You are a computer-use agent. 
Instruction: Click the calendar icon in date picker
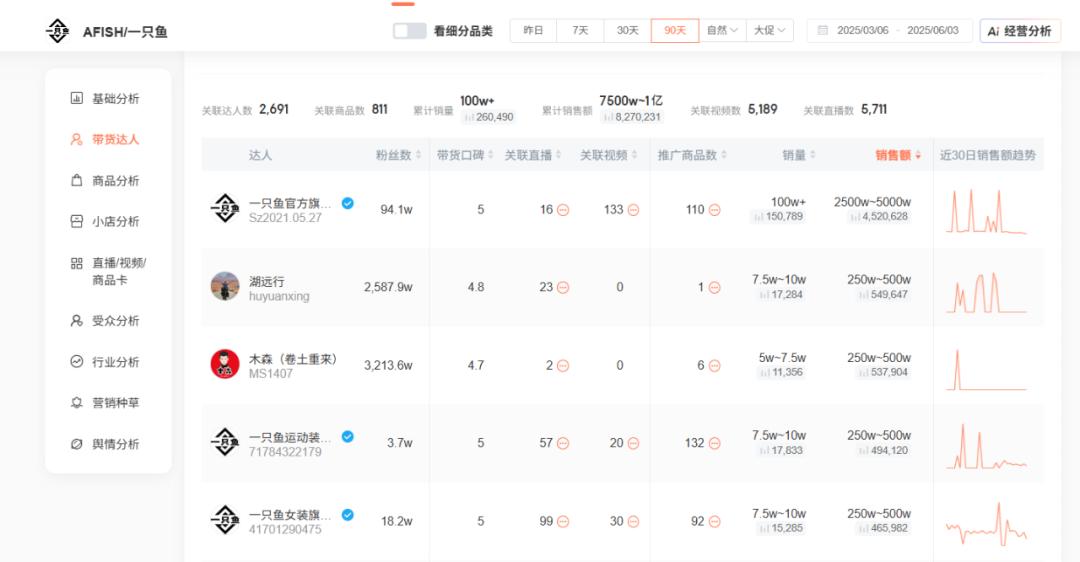822,30
